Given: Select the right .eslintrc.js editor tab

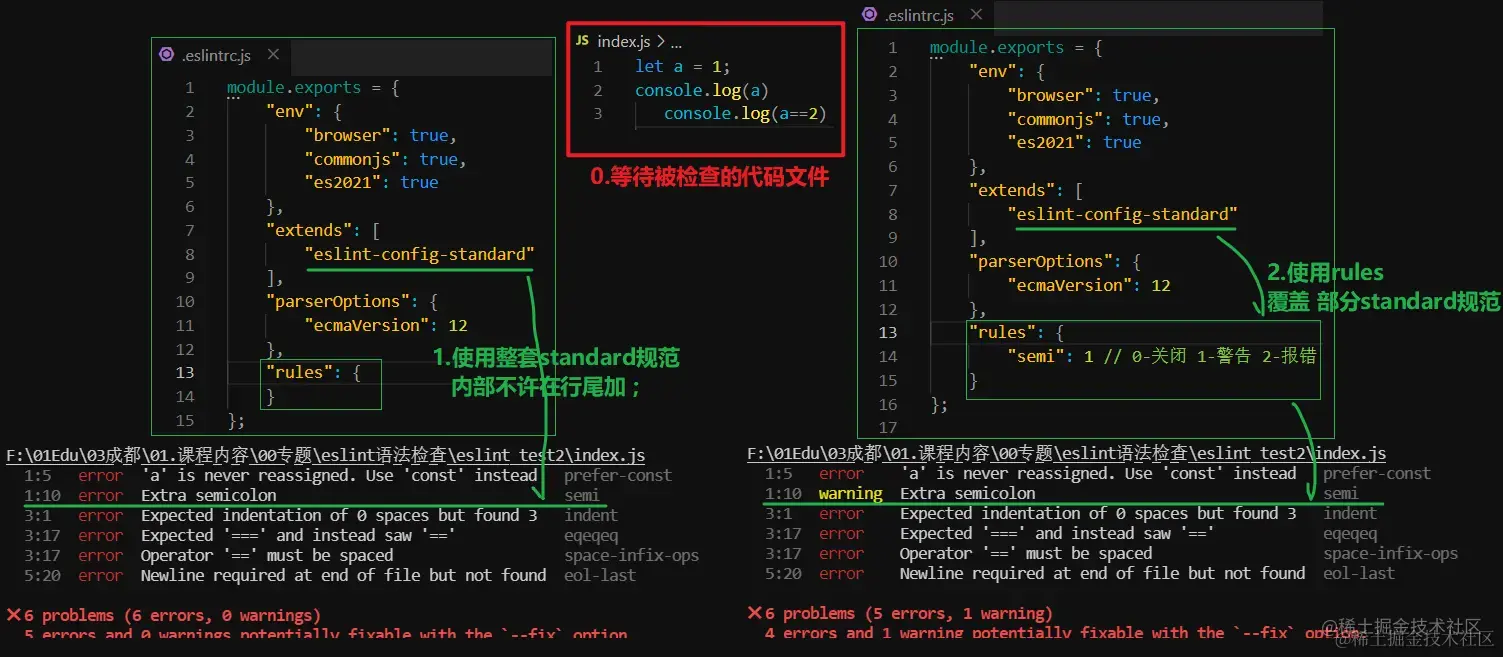Looking at the screenshot, I should click(925, 15).
